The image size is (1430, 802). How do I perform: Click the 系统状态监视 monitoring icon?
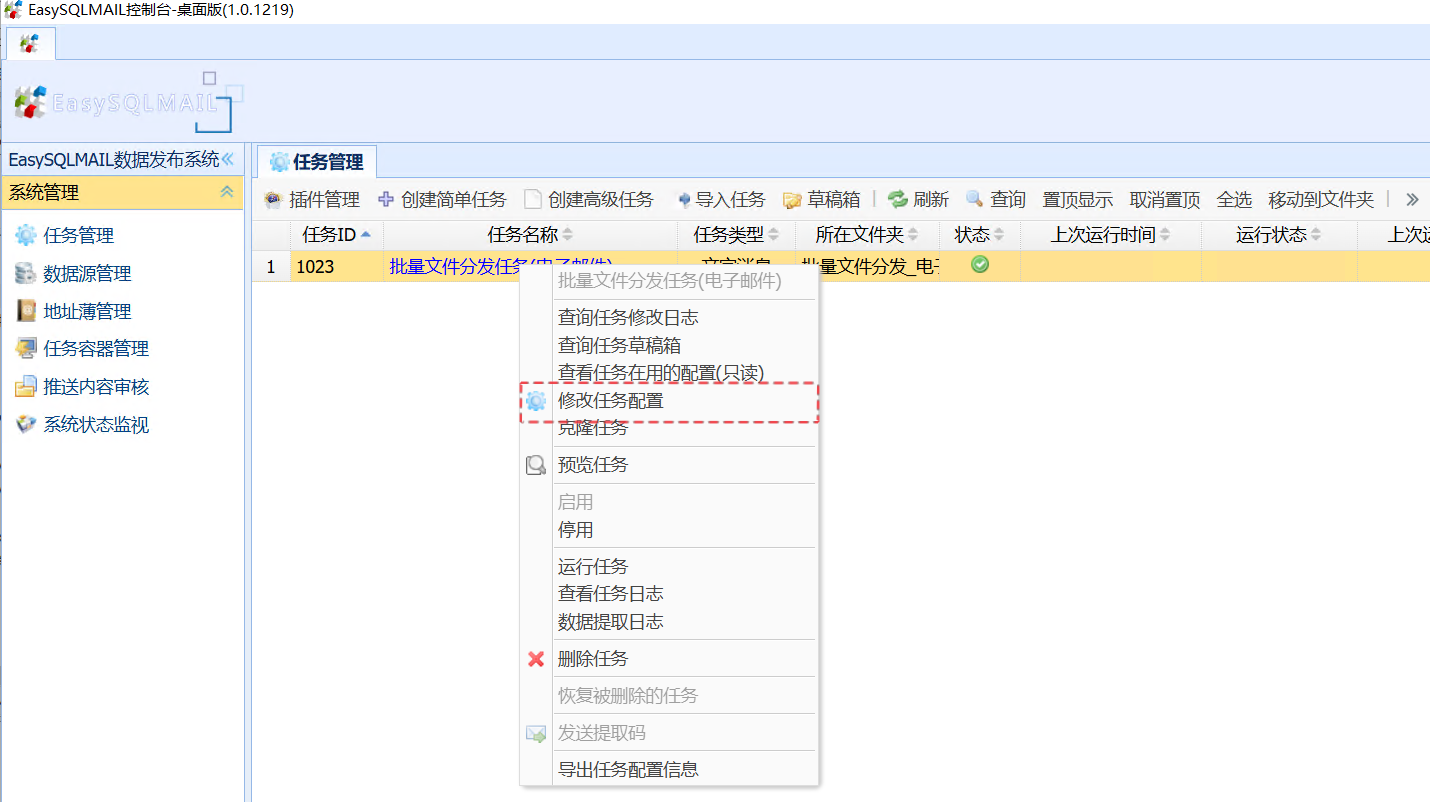(24, 424)
